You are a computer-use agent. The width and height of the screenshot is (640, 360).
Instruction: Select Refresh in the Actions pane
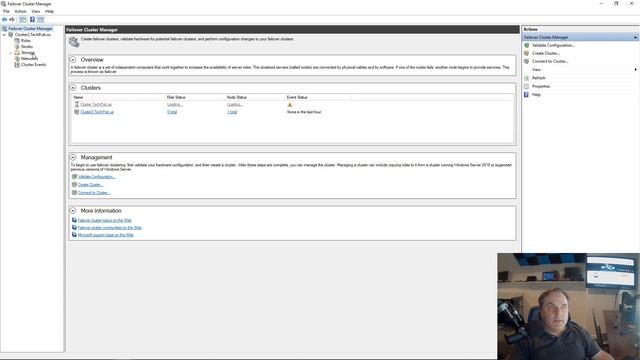coord(538,78)
